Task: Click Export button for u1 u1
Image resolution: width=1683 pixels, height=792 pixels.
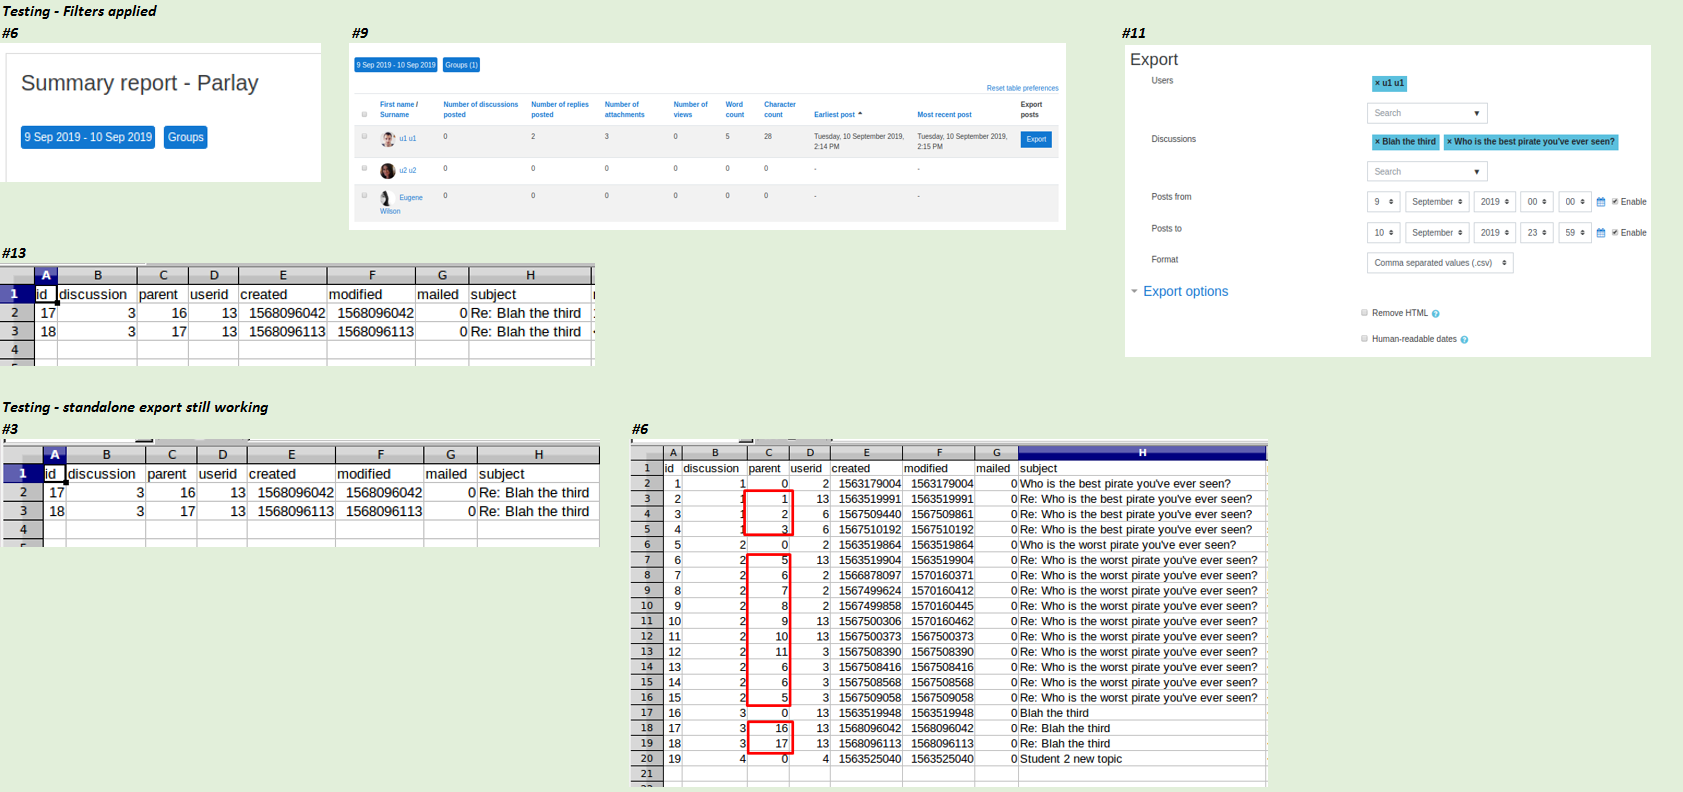Action: [1036, 140]
